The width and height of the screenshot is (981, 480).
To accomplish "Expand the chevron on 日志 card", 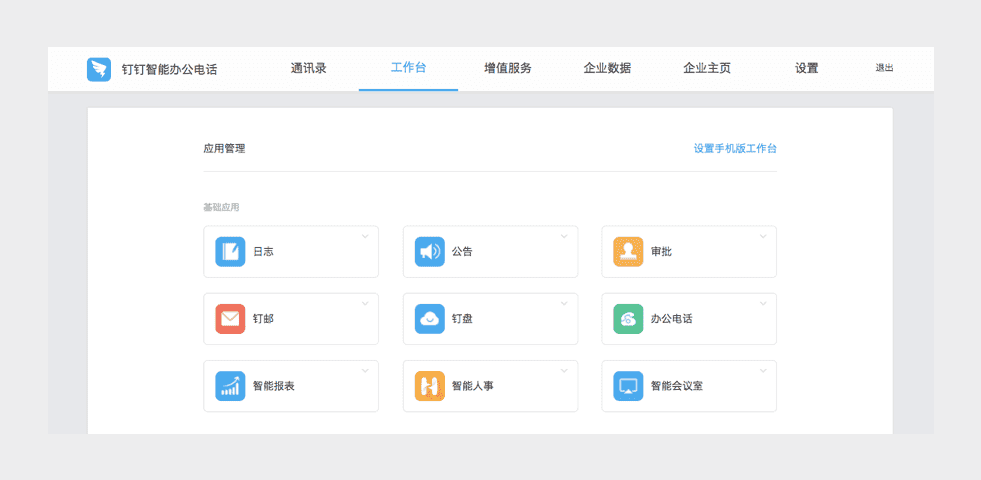I will 365,236.
